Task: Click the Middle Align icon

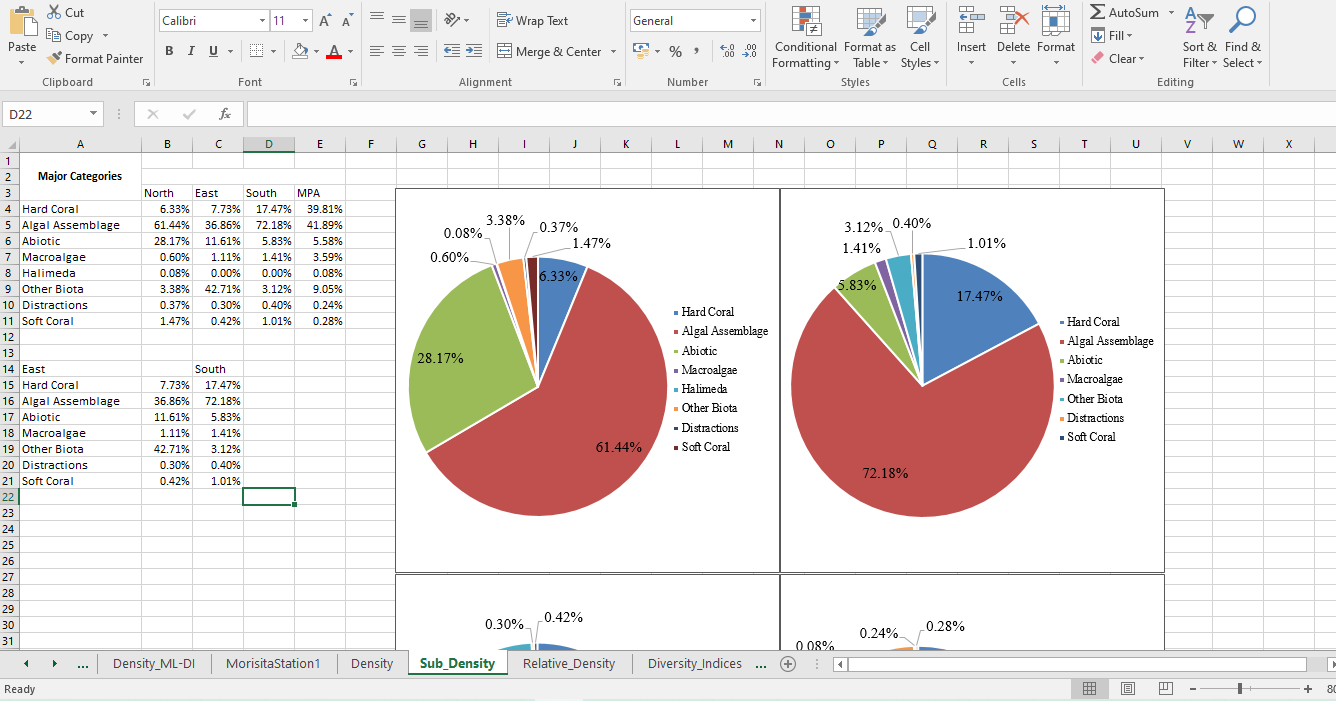Action: (398, 19)
